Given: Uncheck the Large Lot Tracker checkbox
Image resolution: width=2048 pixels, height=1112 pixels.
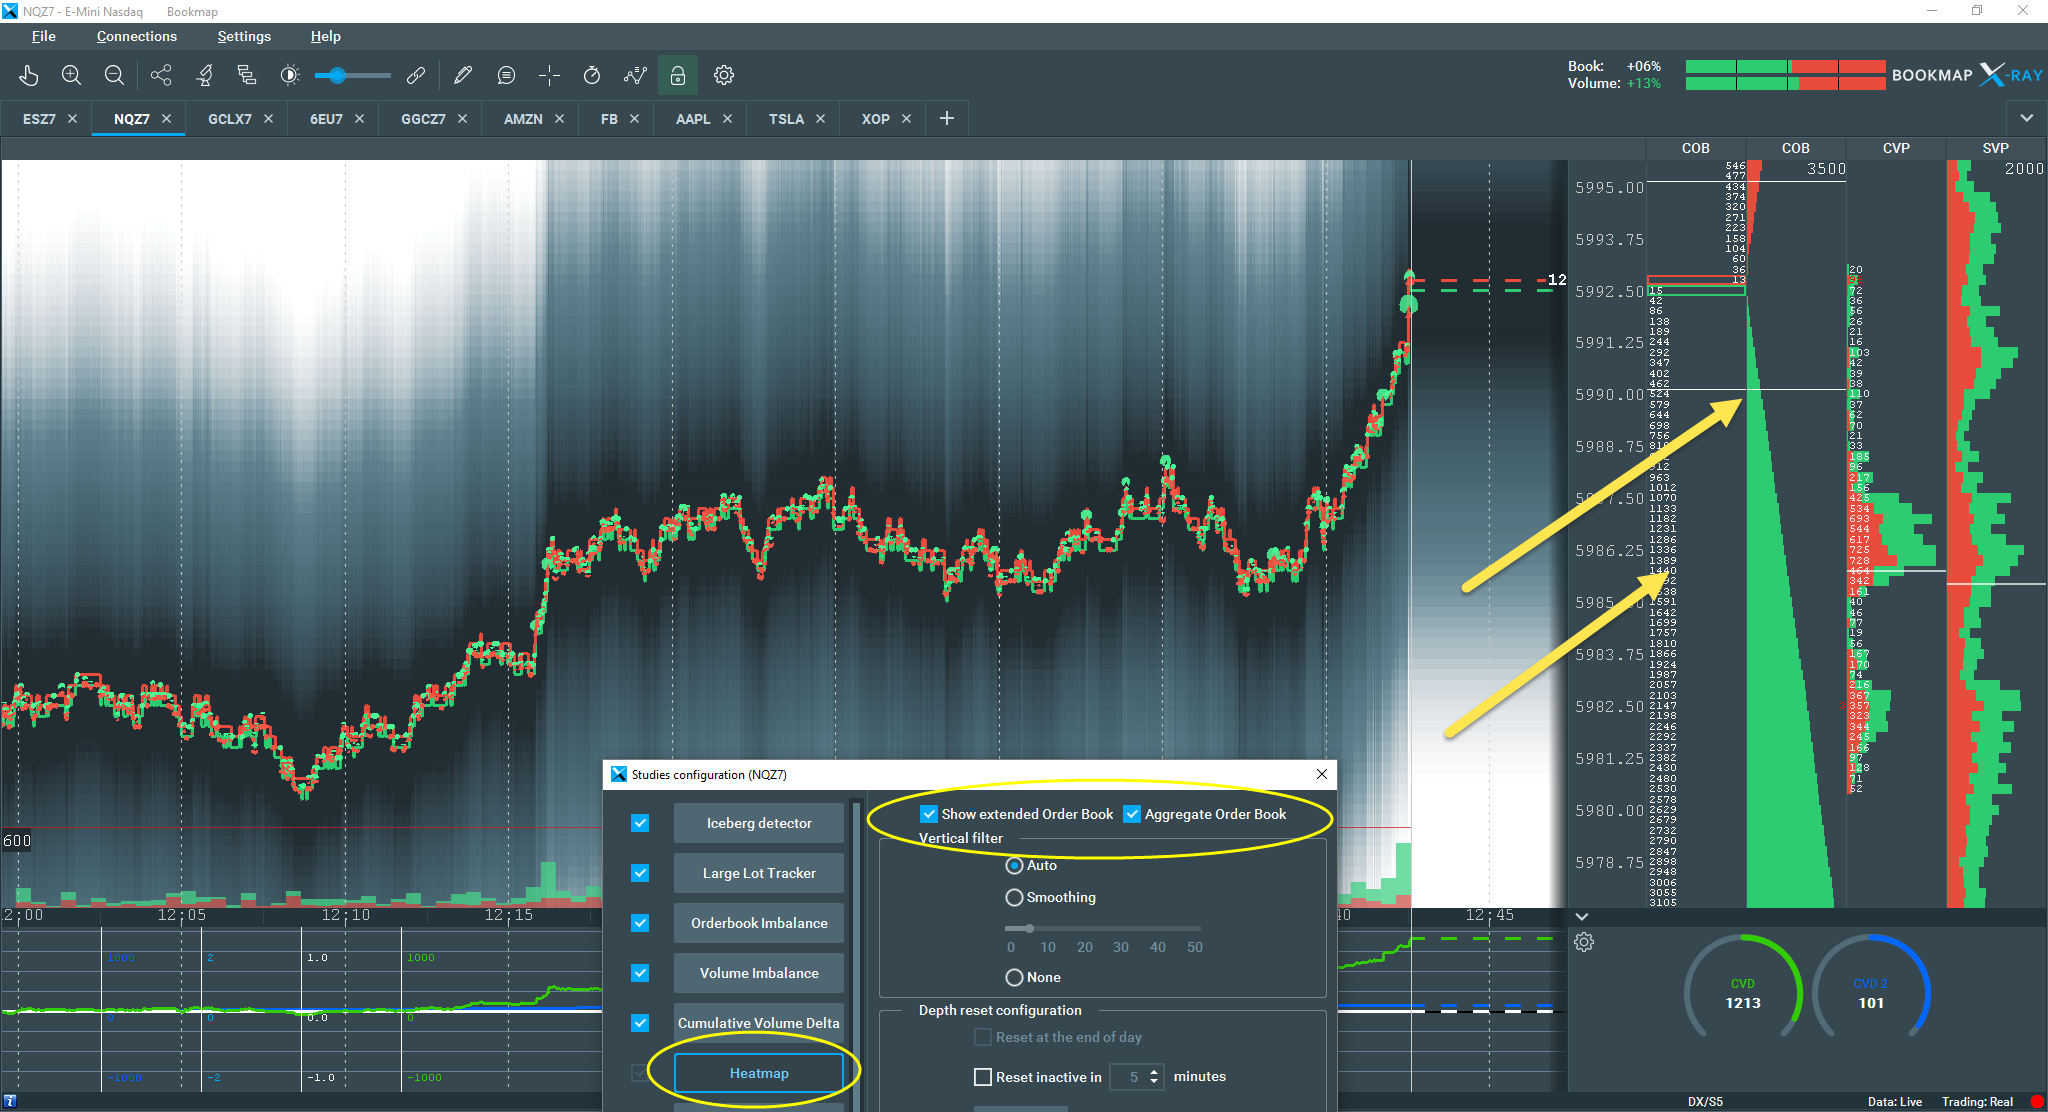Looking at the screenshot, I should tap(640, 873).
